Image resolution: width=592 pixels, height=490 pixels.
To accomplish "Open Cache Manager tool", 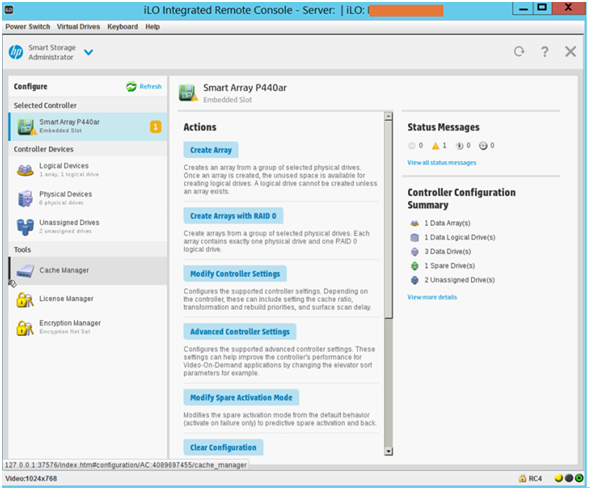I will 88,271.
